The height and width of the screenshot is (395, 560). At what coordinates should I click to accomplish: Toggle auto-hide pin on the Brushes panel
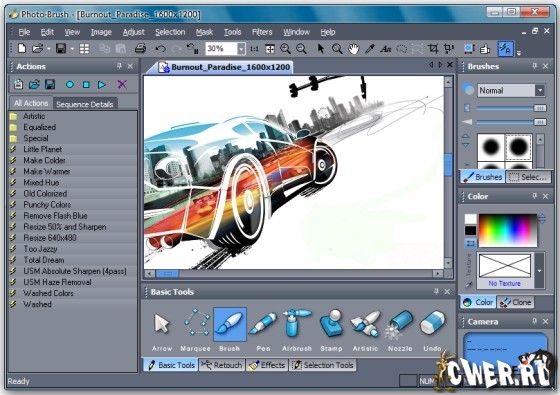(535, 66)
